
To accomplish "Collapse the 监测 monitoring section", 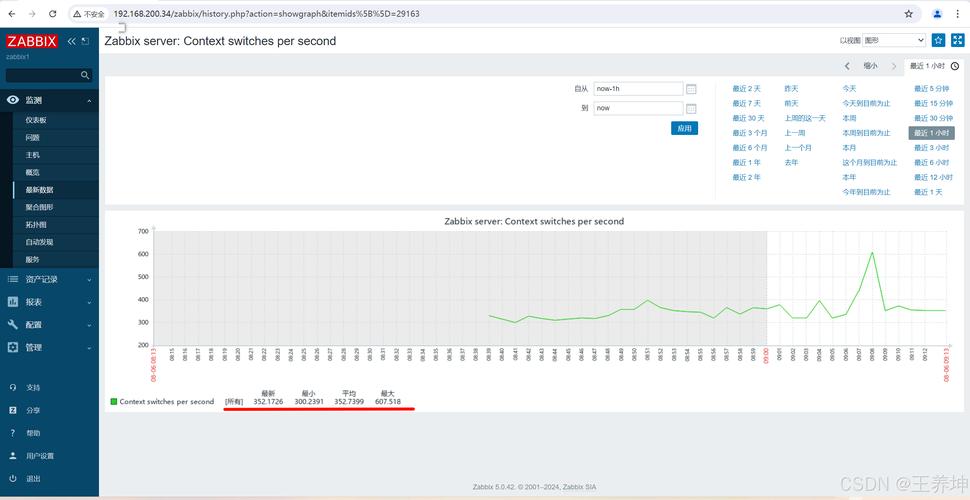I will coord(49,100).
